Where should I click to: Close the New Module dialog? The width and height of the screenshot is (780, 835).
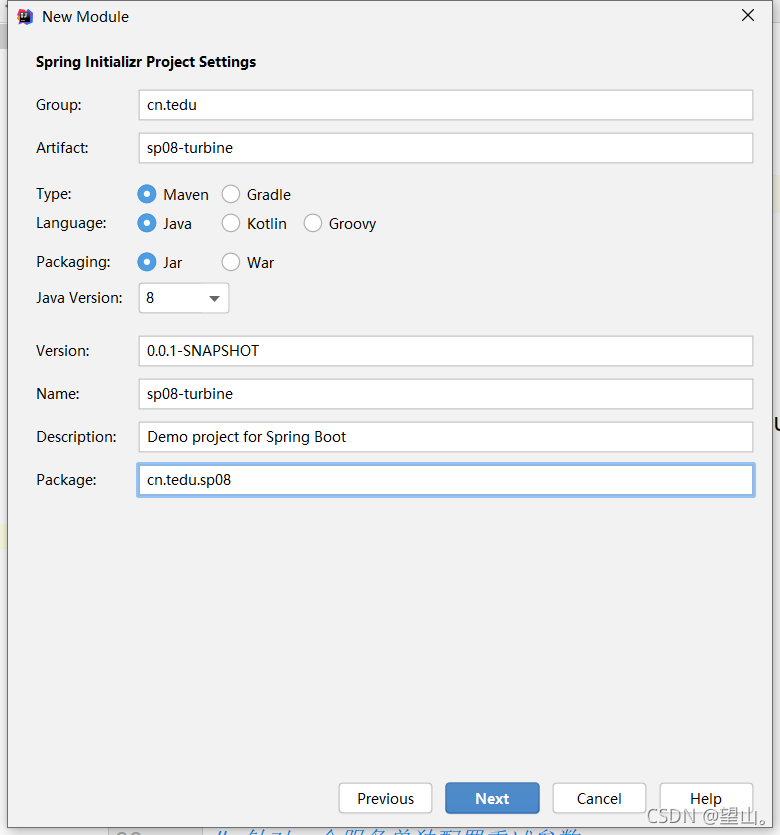tap(748, 15)
